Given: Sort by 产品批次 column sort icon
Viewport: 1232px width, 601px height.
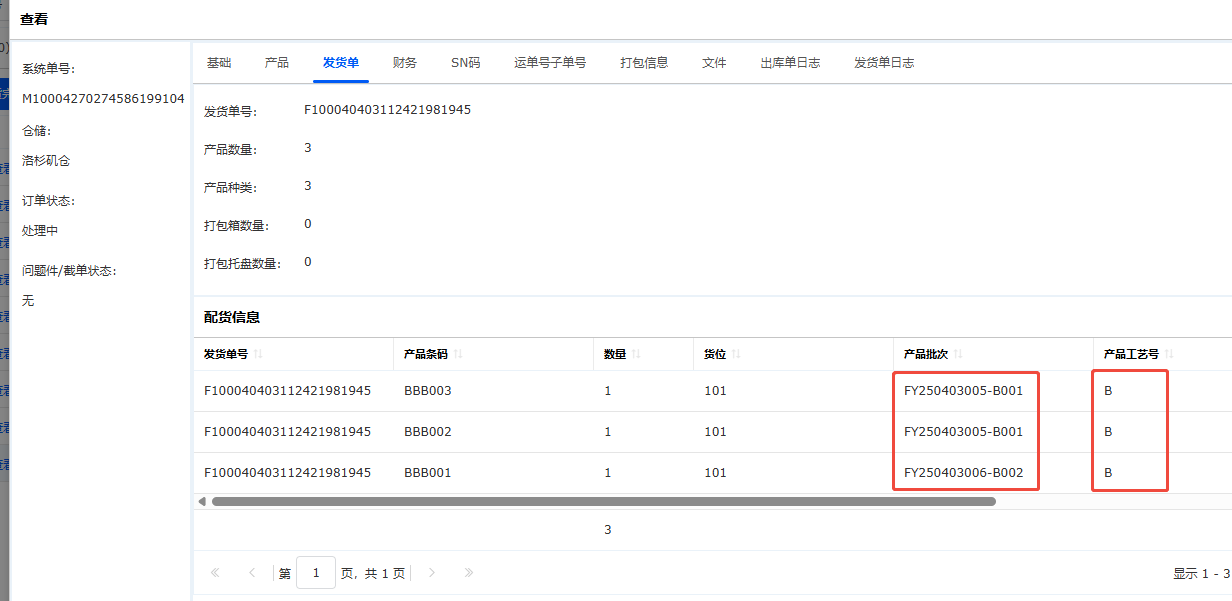Looking at the screenshot, I should pos(959,354).
